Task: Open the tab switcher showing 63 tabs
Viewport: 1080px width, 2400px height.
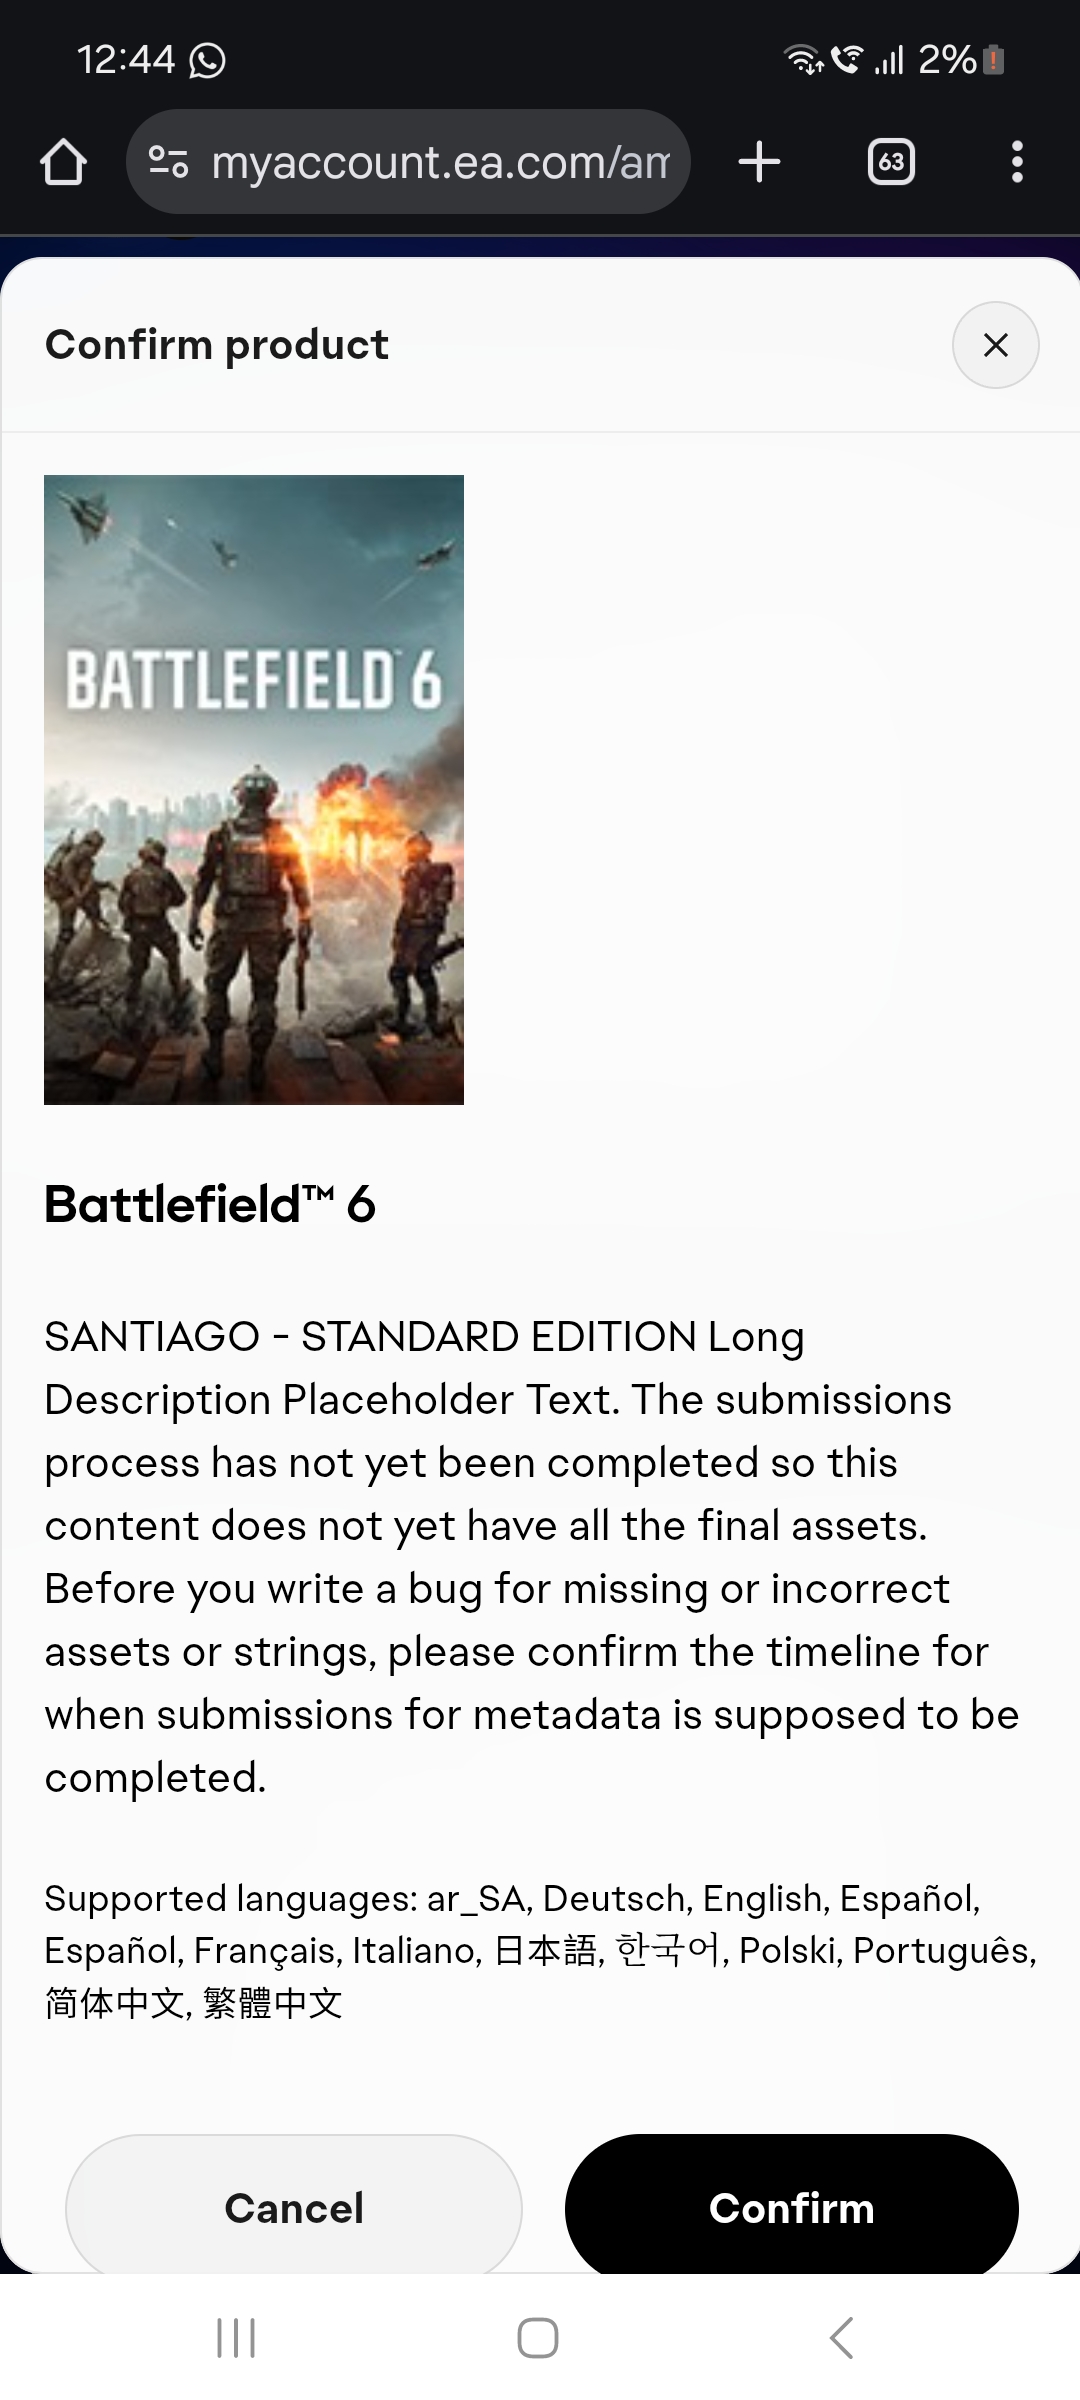Action: click(891, 162)
